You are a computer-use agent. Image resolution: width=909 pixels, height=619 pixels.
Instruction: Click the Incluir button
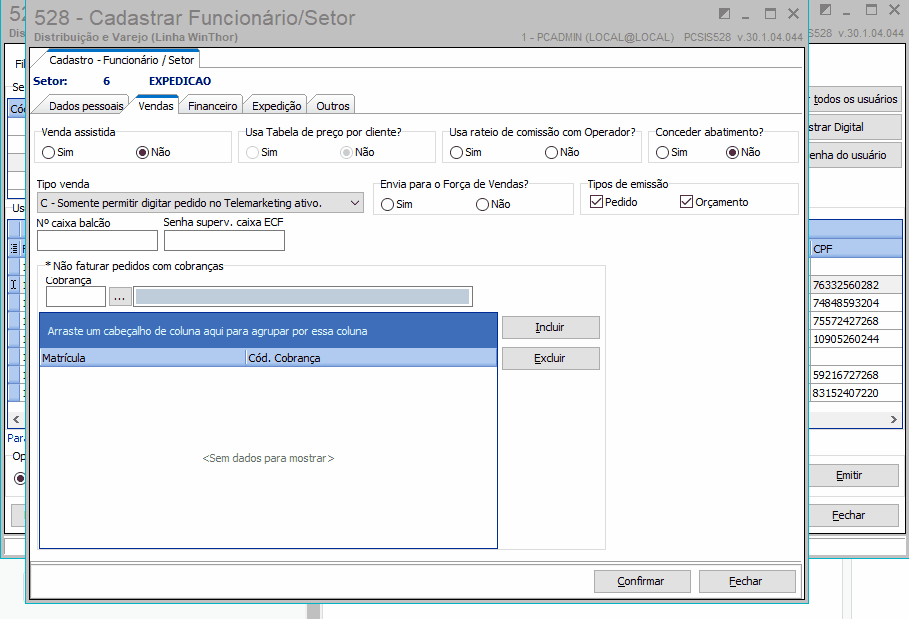tap(551, 327)
